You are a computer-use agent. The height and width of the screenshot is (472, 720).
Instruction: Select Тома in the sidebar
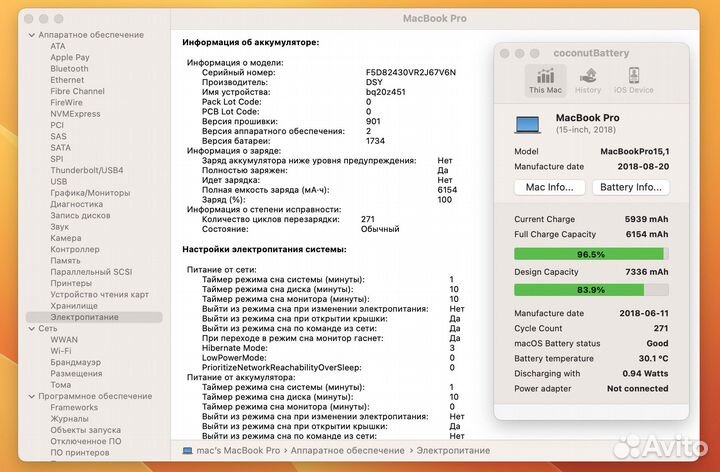coord(61,385)
